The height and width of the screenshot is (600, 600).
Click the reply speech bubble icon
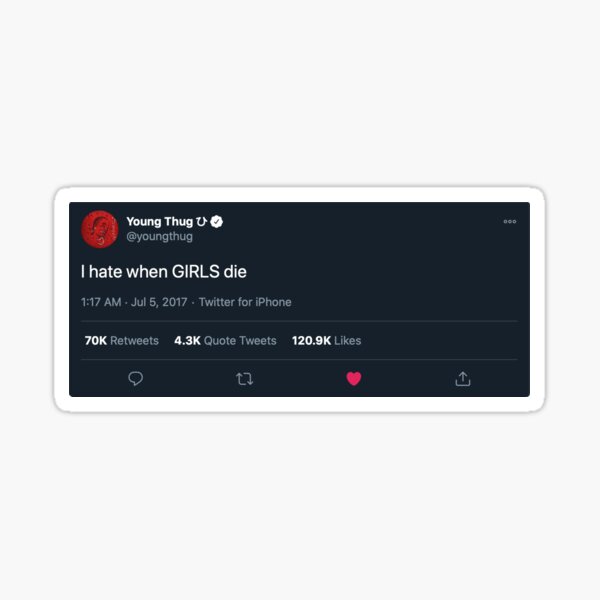click(x=135, y=378)
